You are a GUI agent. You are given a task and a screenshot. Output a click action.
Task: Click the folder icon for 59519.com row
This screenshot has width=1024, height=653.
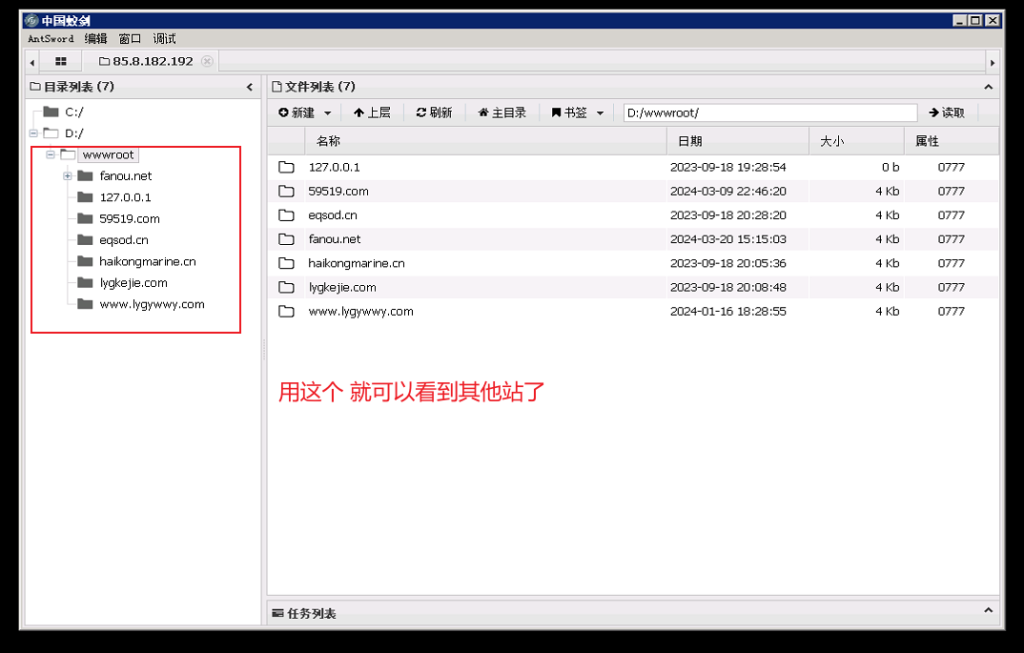tap(287, 191)
